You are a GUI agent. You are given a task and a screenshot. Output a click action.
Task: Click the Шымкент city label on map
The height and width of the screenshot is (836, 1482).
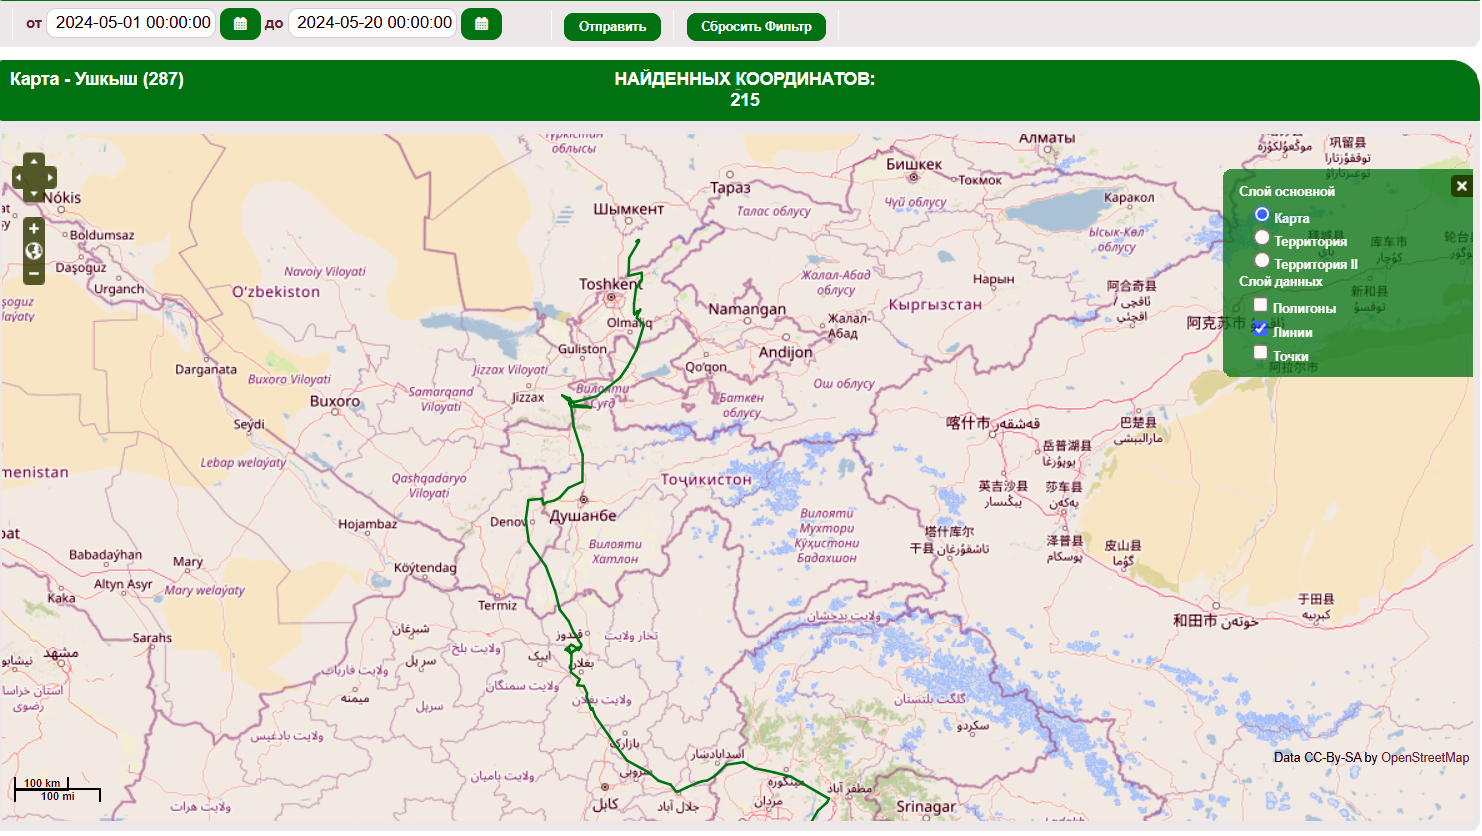tap(628, 209)
